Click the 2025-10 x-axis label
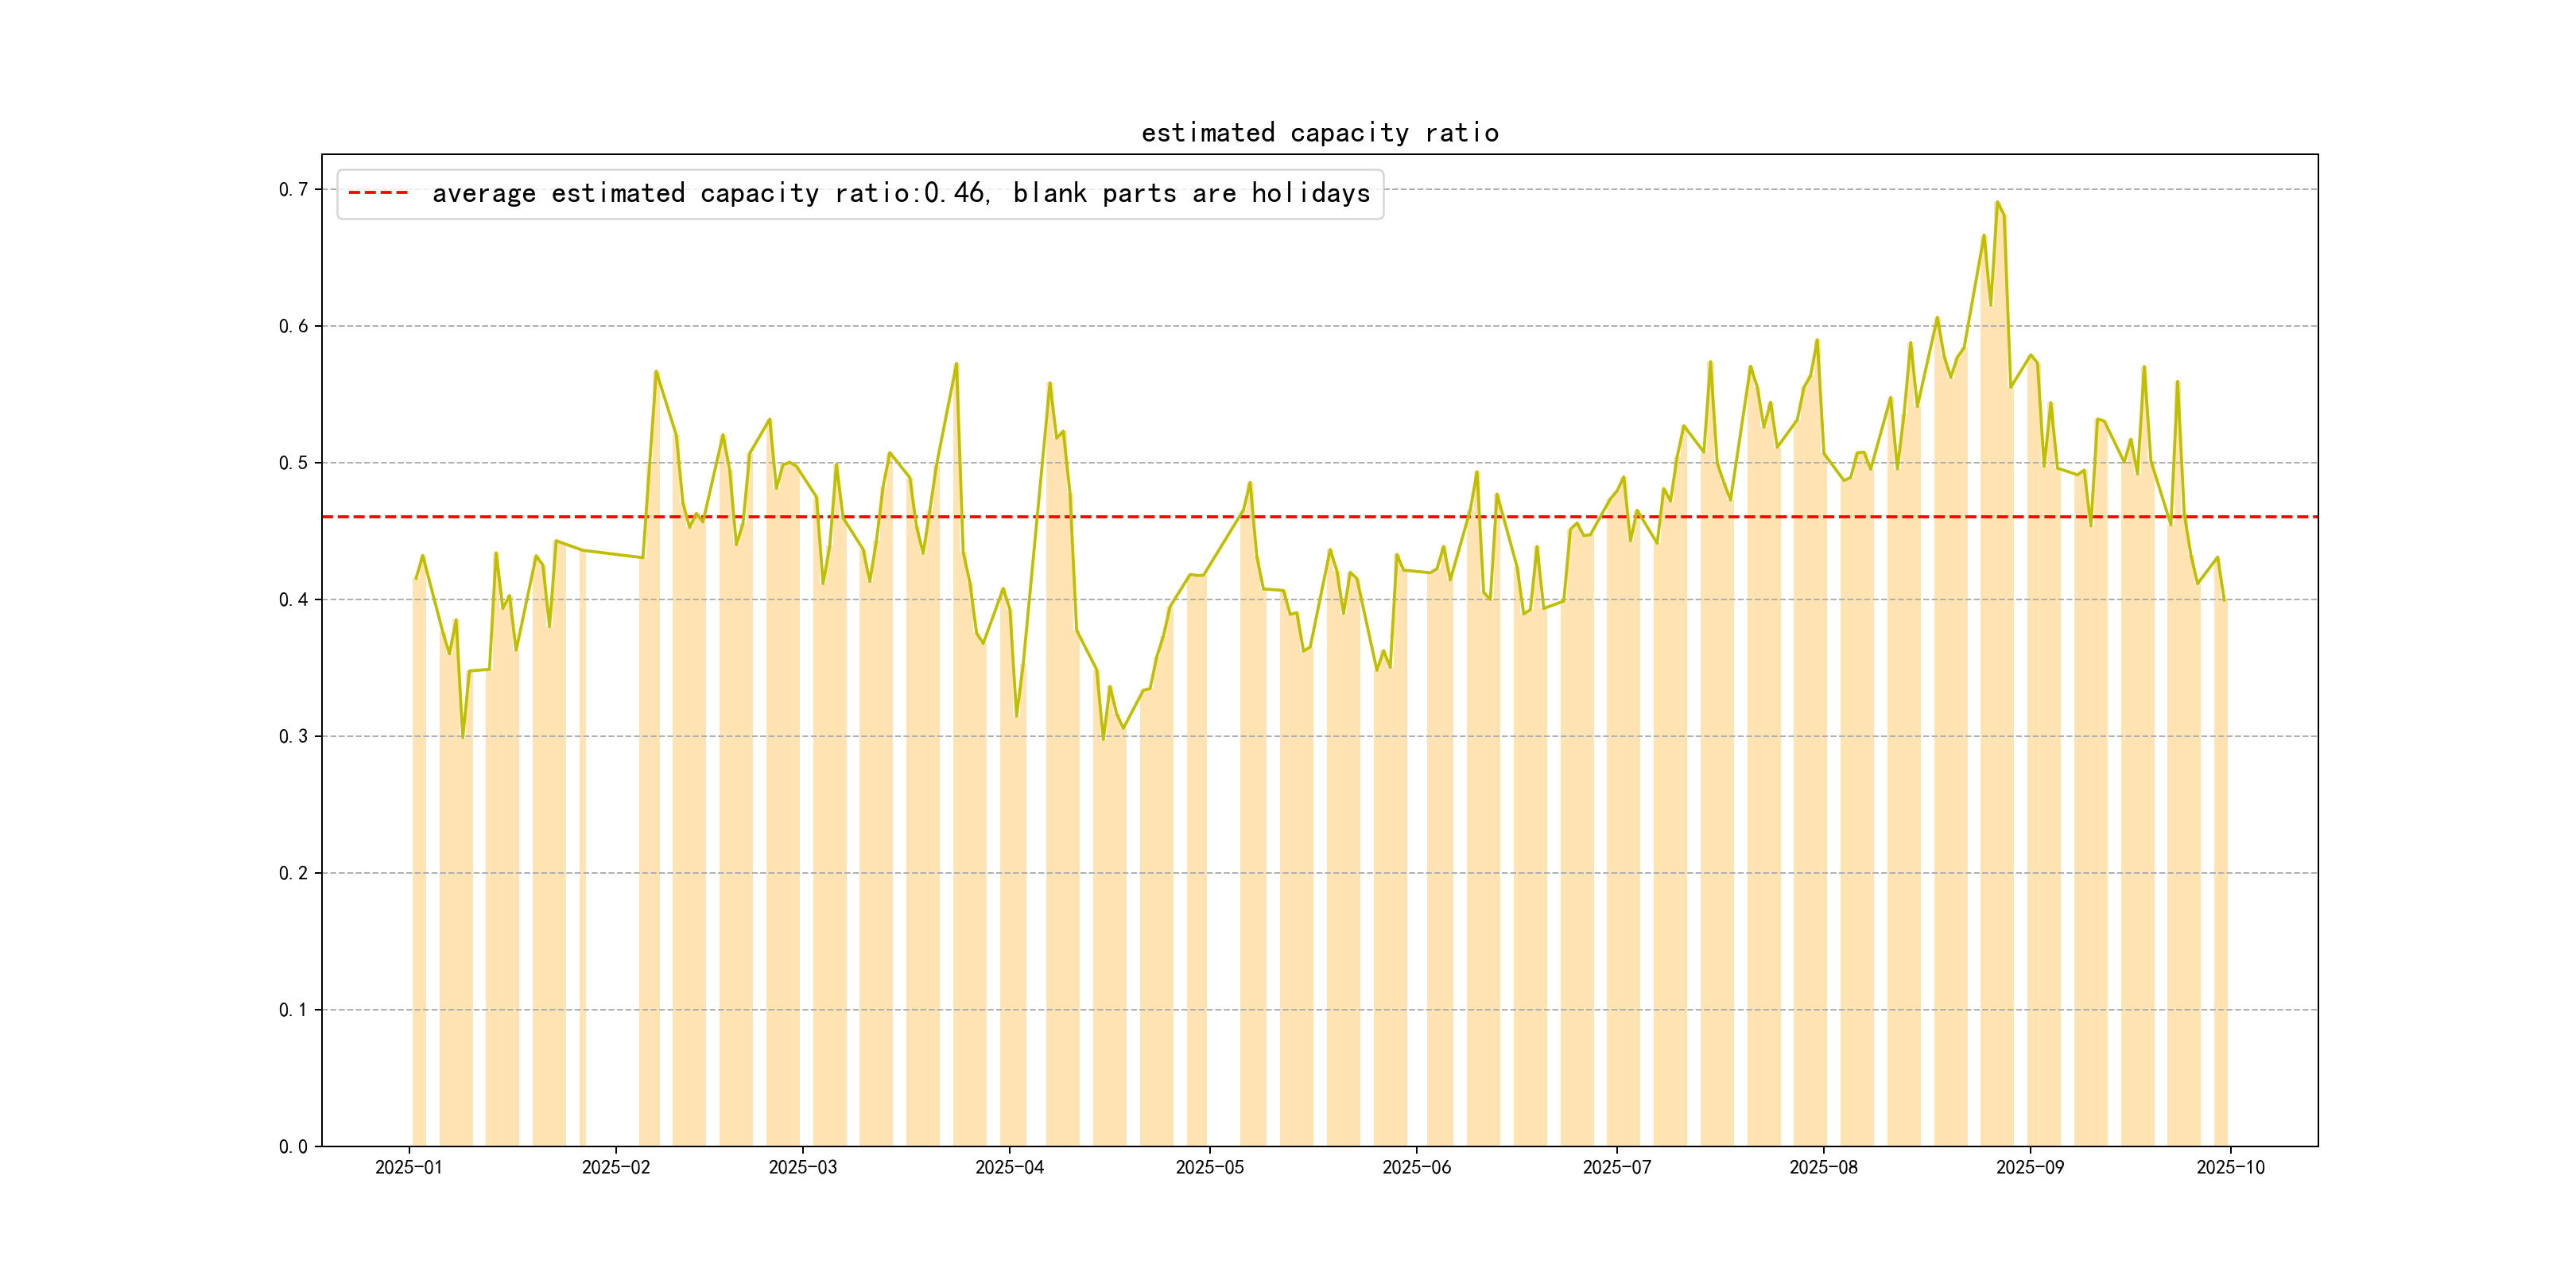 (2230, 1167)
